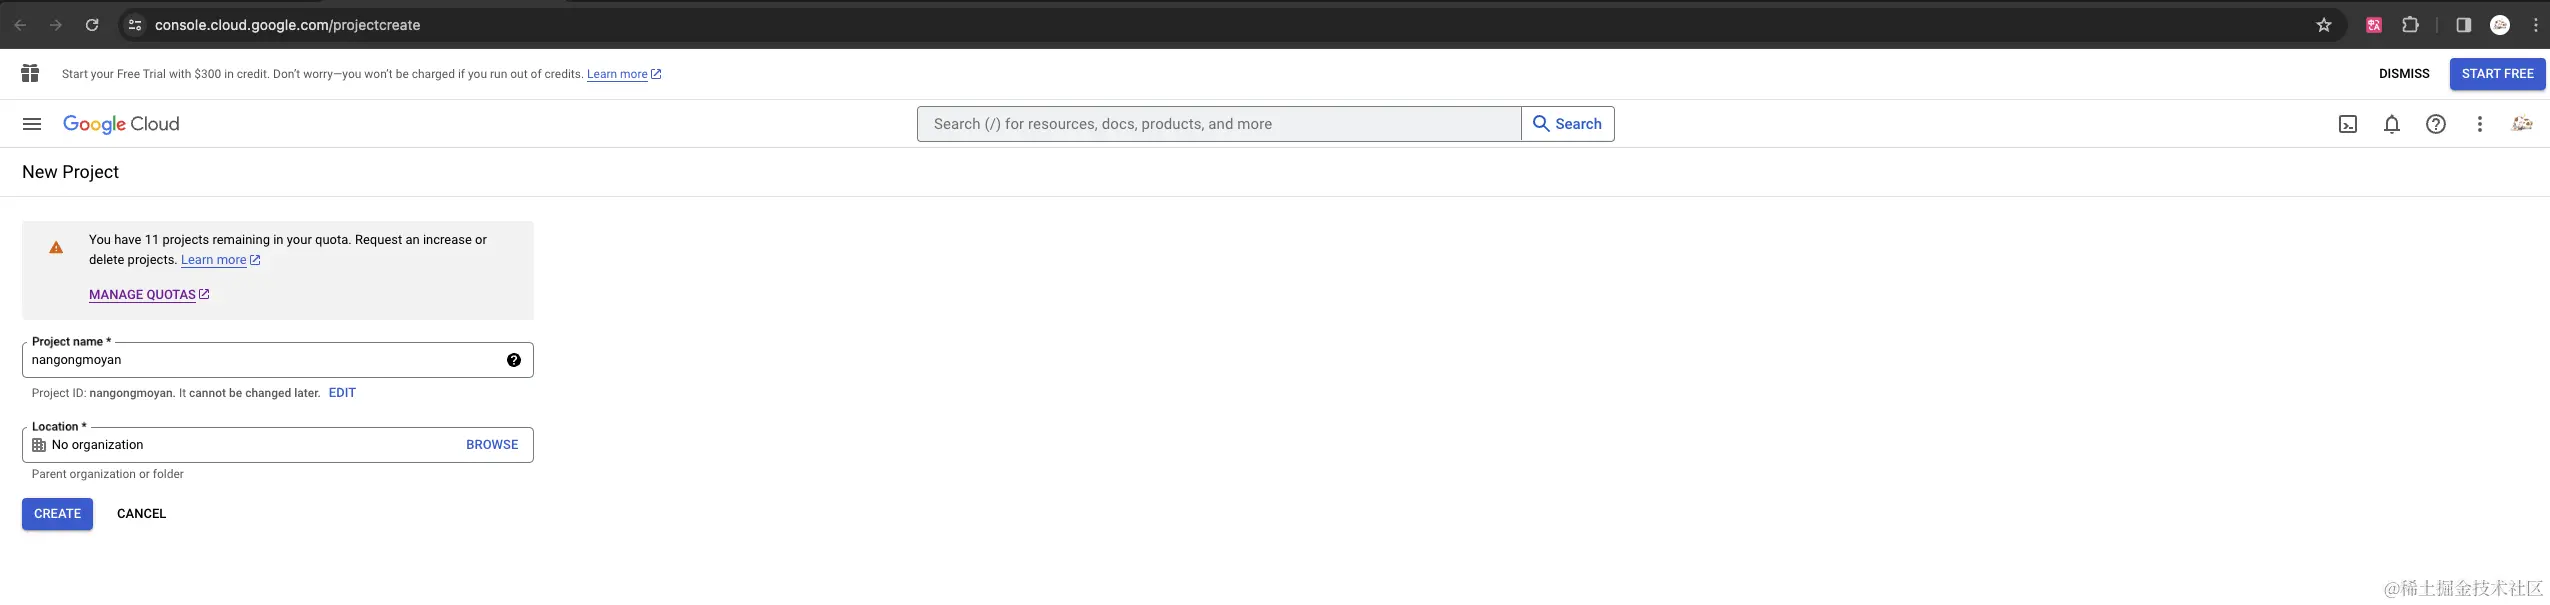Open the Chrome profile avatar

pyautogui.click(x=2500, y=25)
